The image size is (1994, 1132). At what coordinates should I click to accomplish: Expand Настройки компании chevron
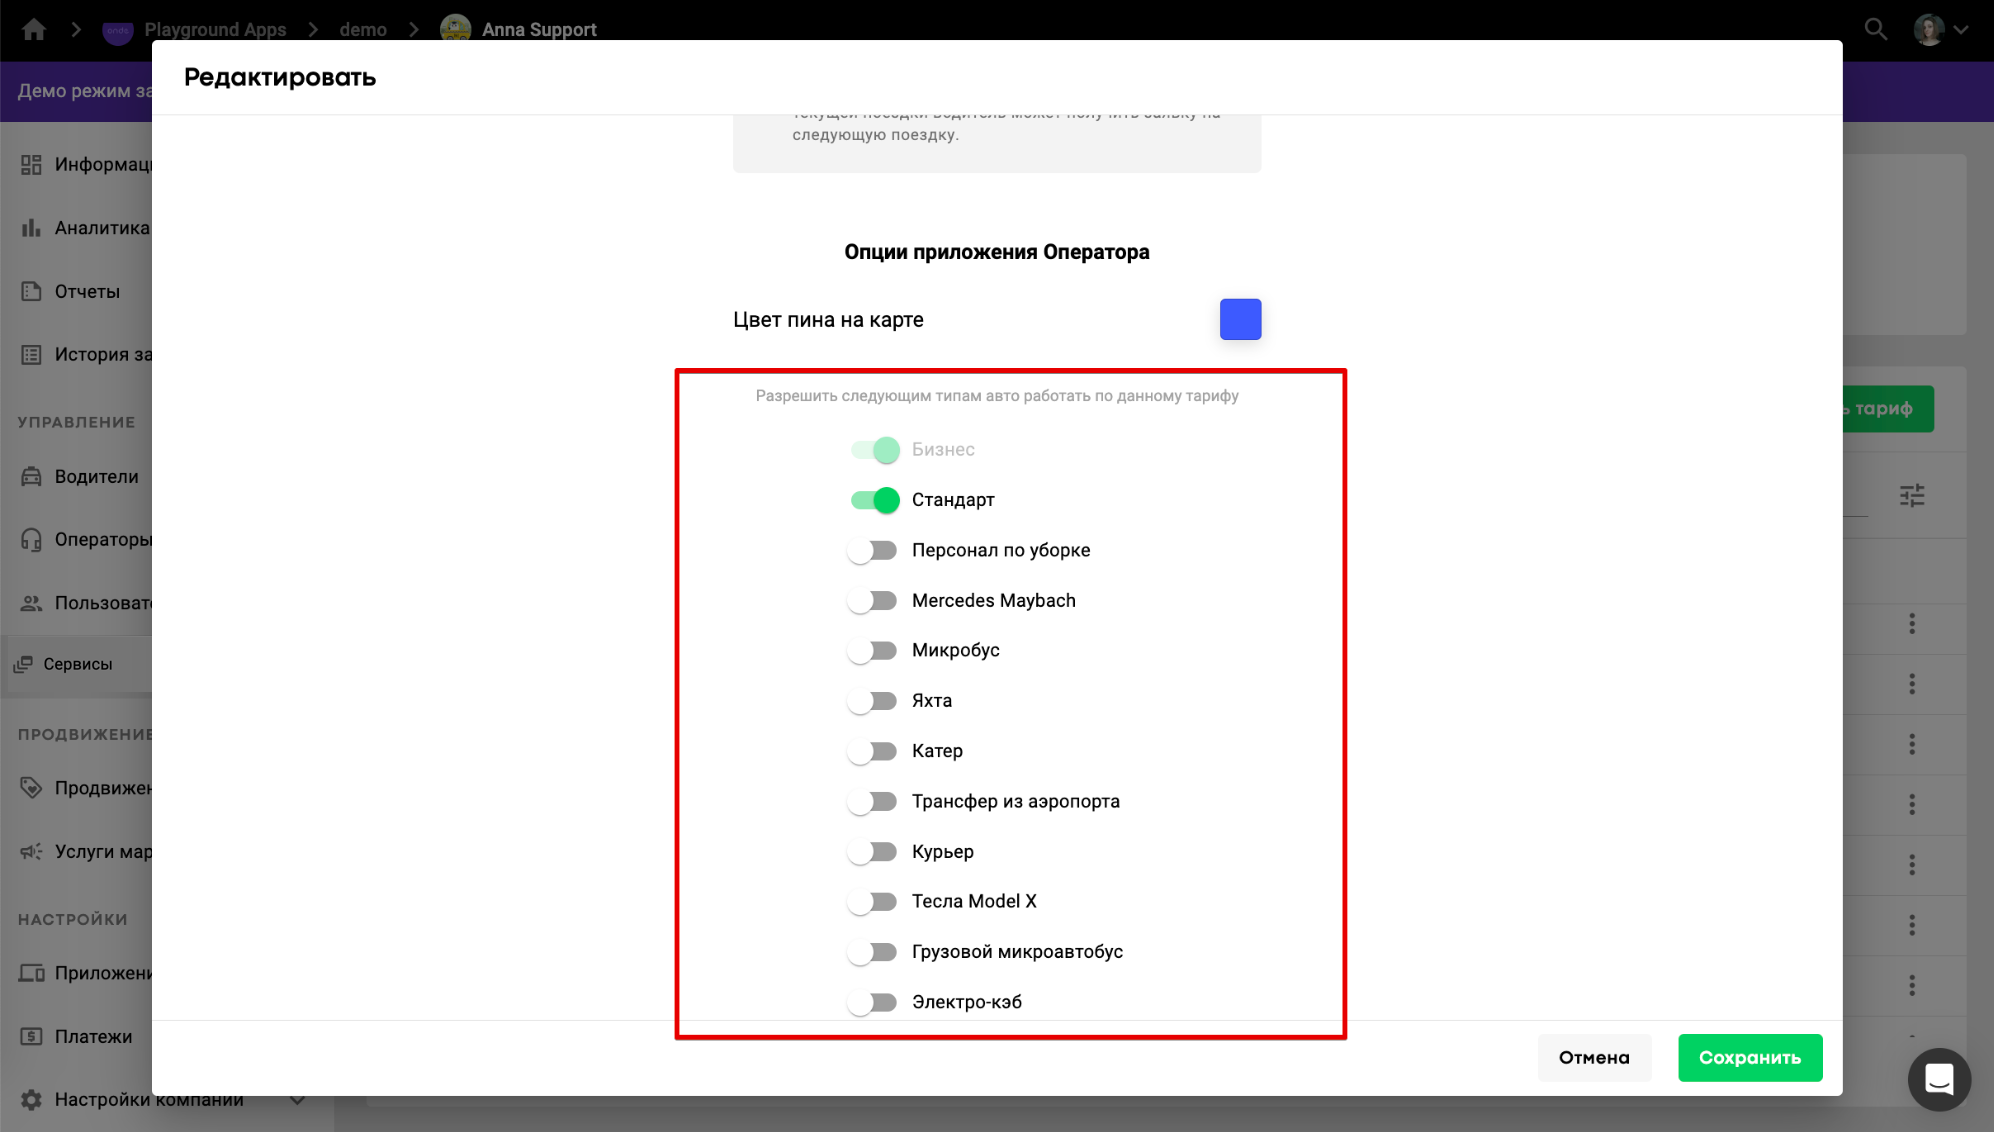[x=297, y=1099]
